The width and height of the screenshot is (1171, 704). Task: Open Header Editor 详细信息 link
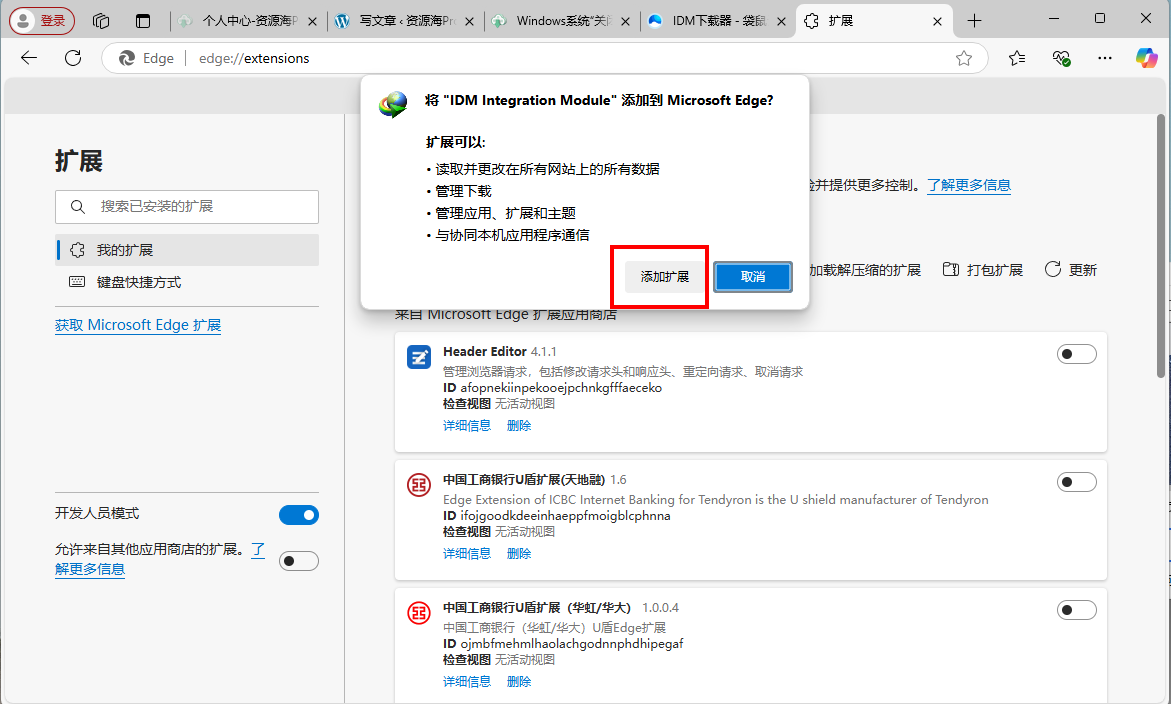click(x=467, y=426)
